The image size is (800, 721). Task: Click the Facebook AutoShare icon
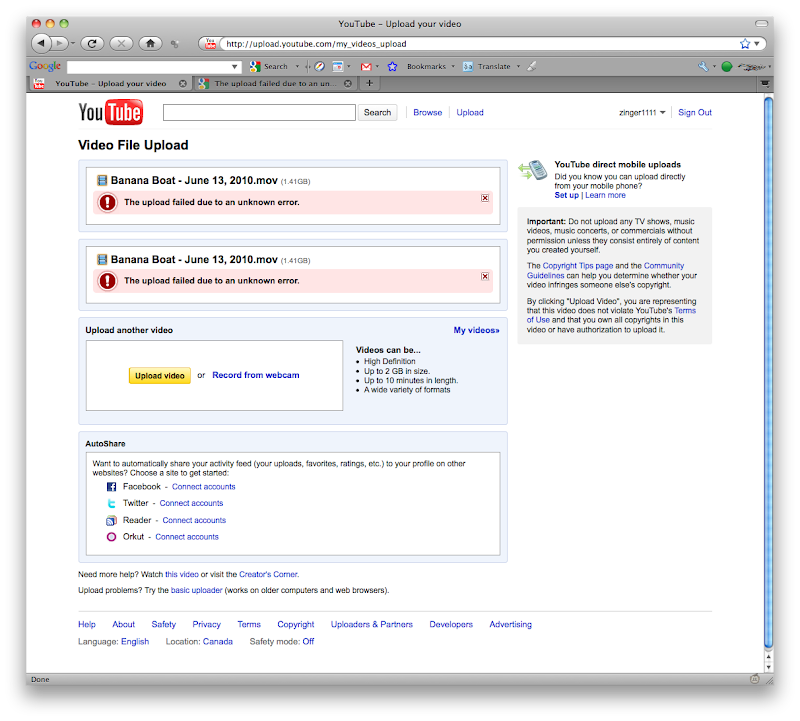pyautogui.click(x=111, y=486)
